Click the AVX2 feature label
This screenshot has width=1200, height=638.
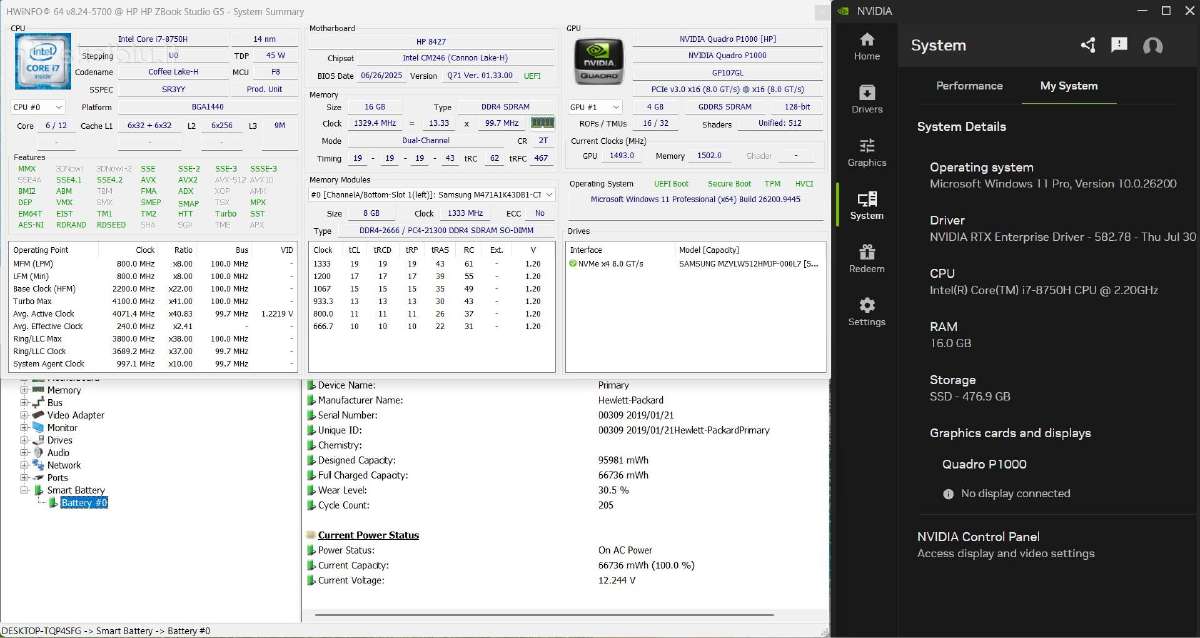tap(188, 180)
